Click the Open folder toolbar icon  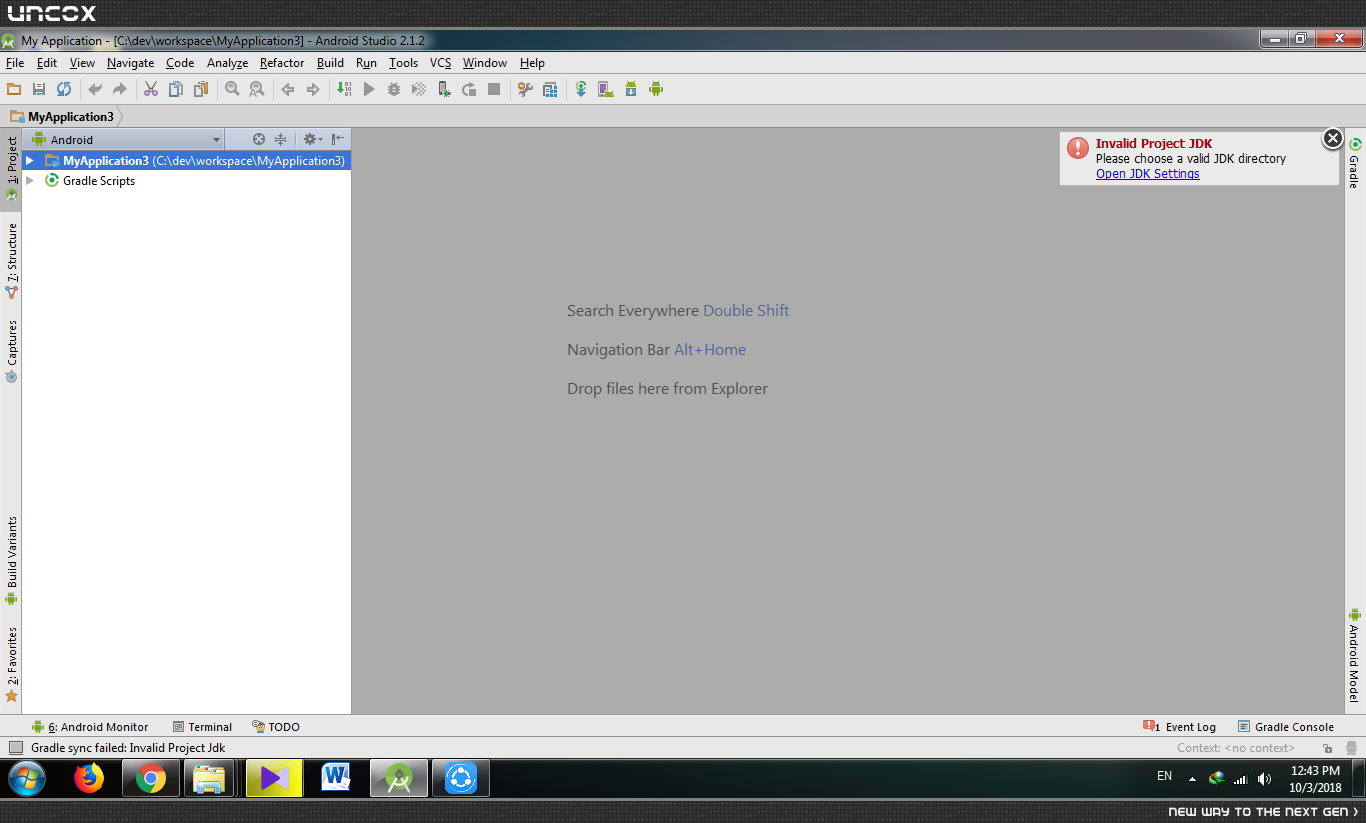pos(14,89)
